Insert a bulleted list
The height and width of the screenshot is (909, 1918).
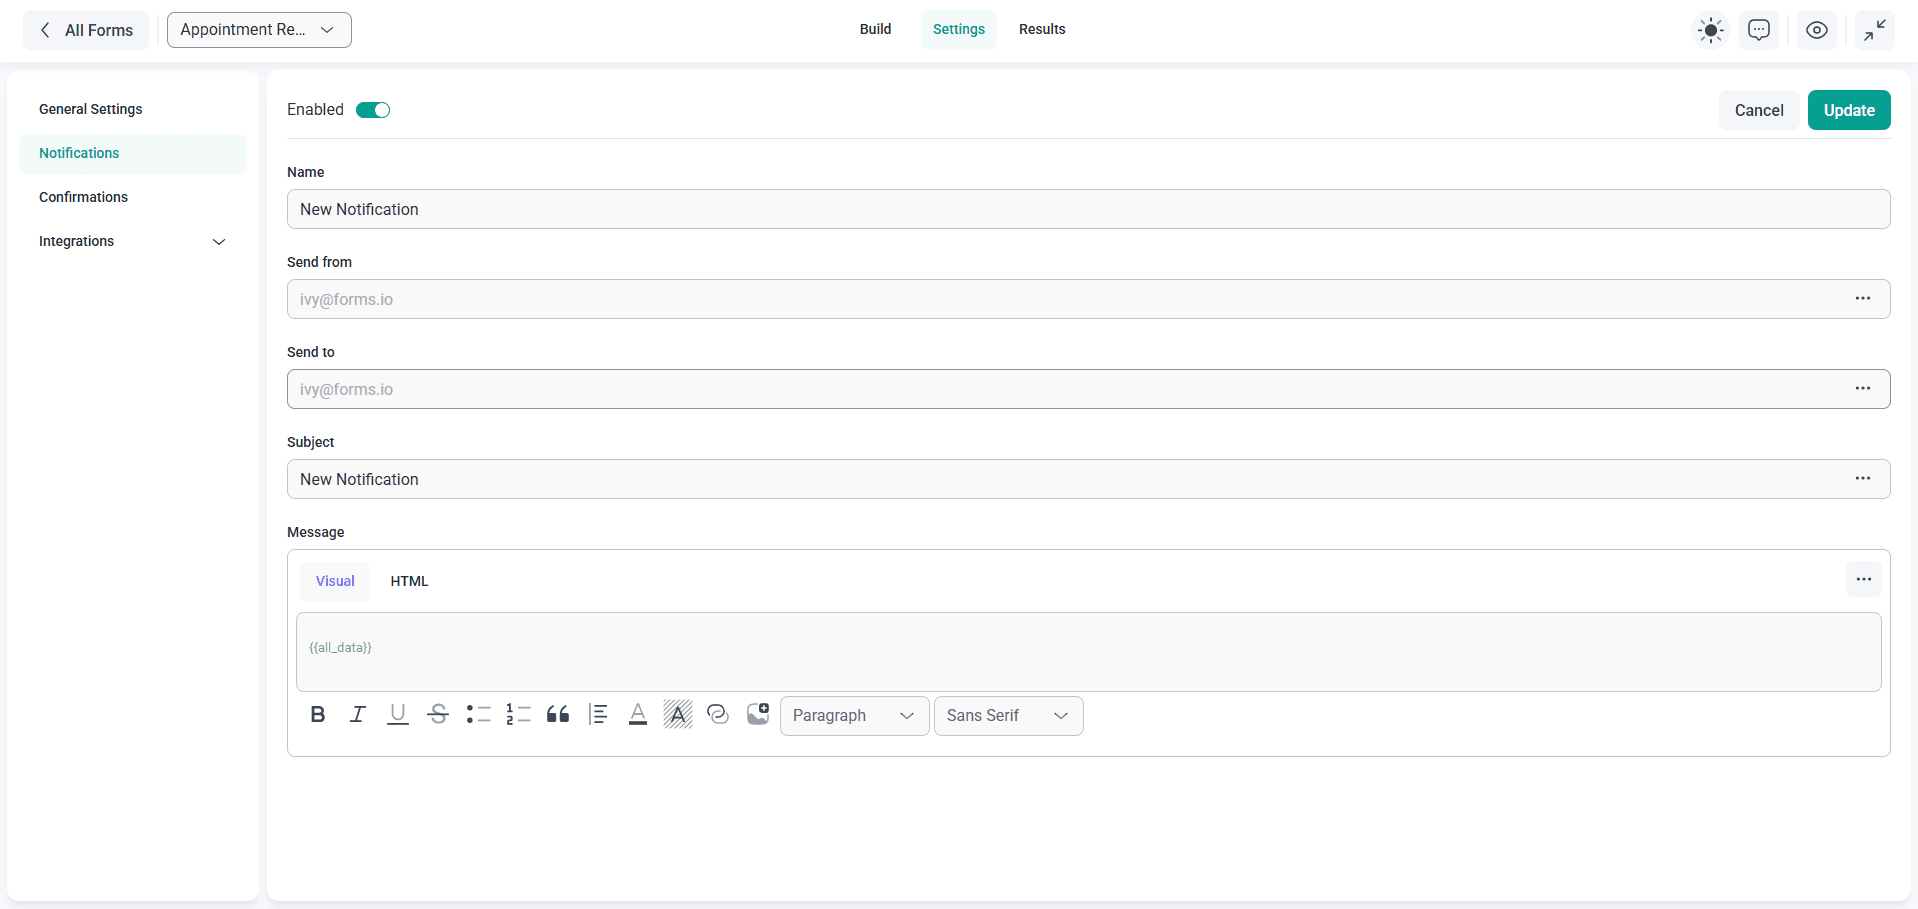coord(478,715)
